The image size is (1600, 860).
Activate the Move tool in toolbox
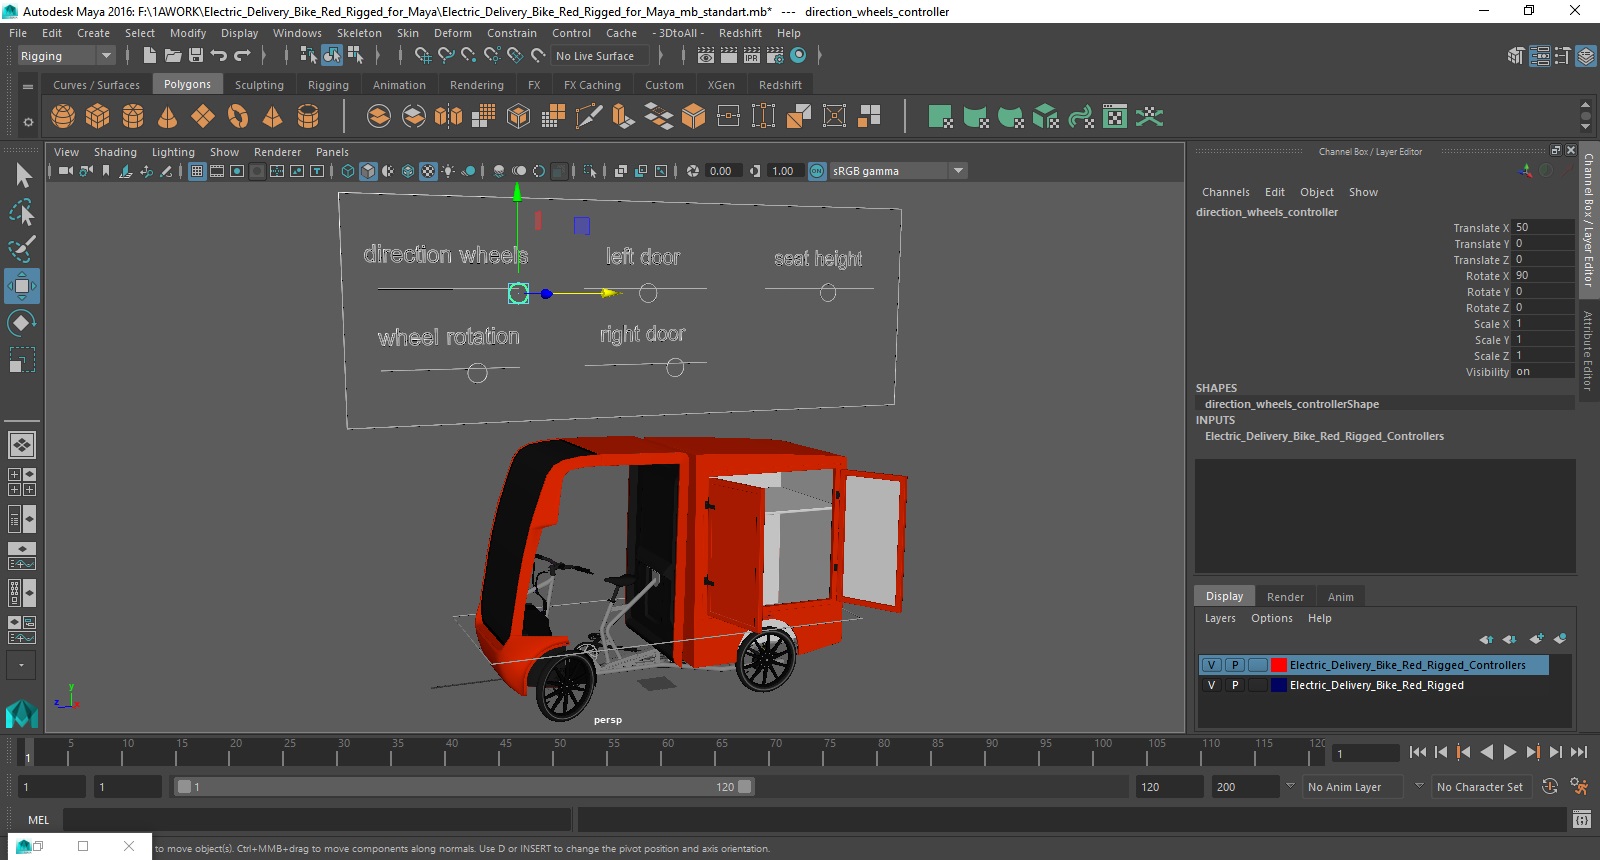[x=22, y=286]
